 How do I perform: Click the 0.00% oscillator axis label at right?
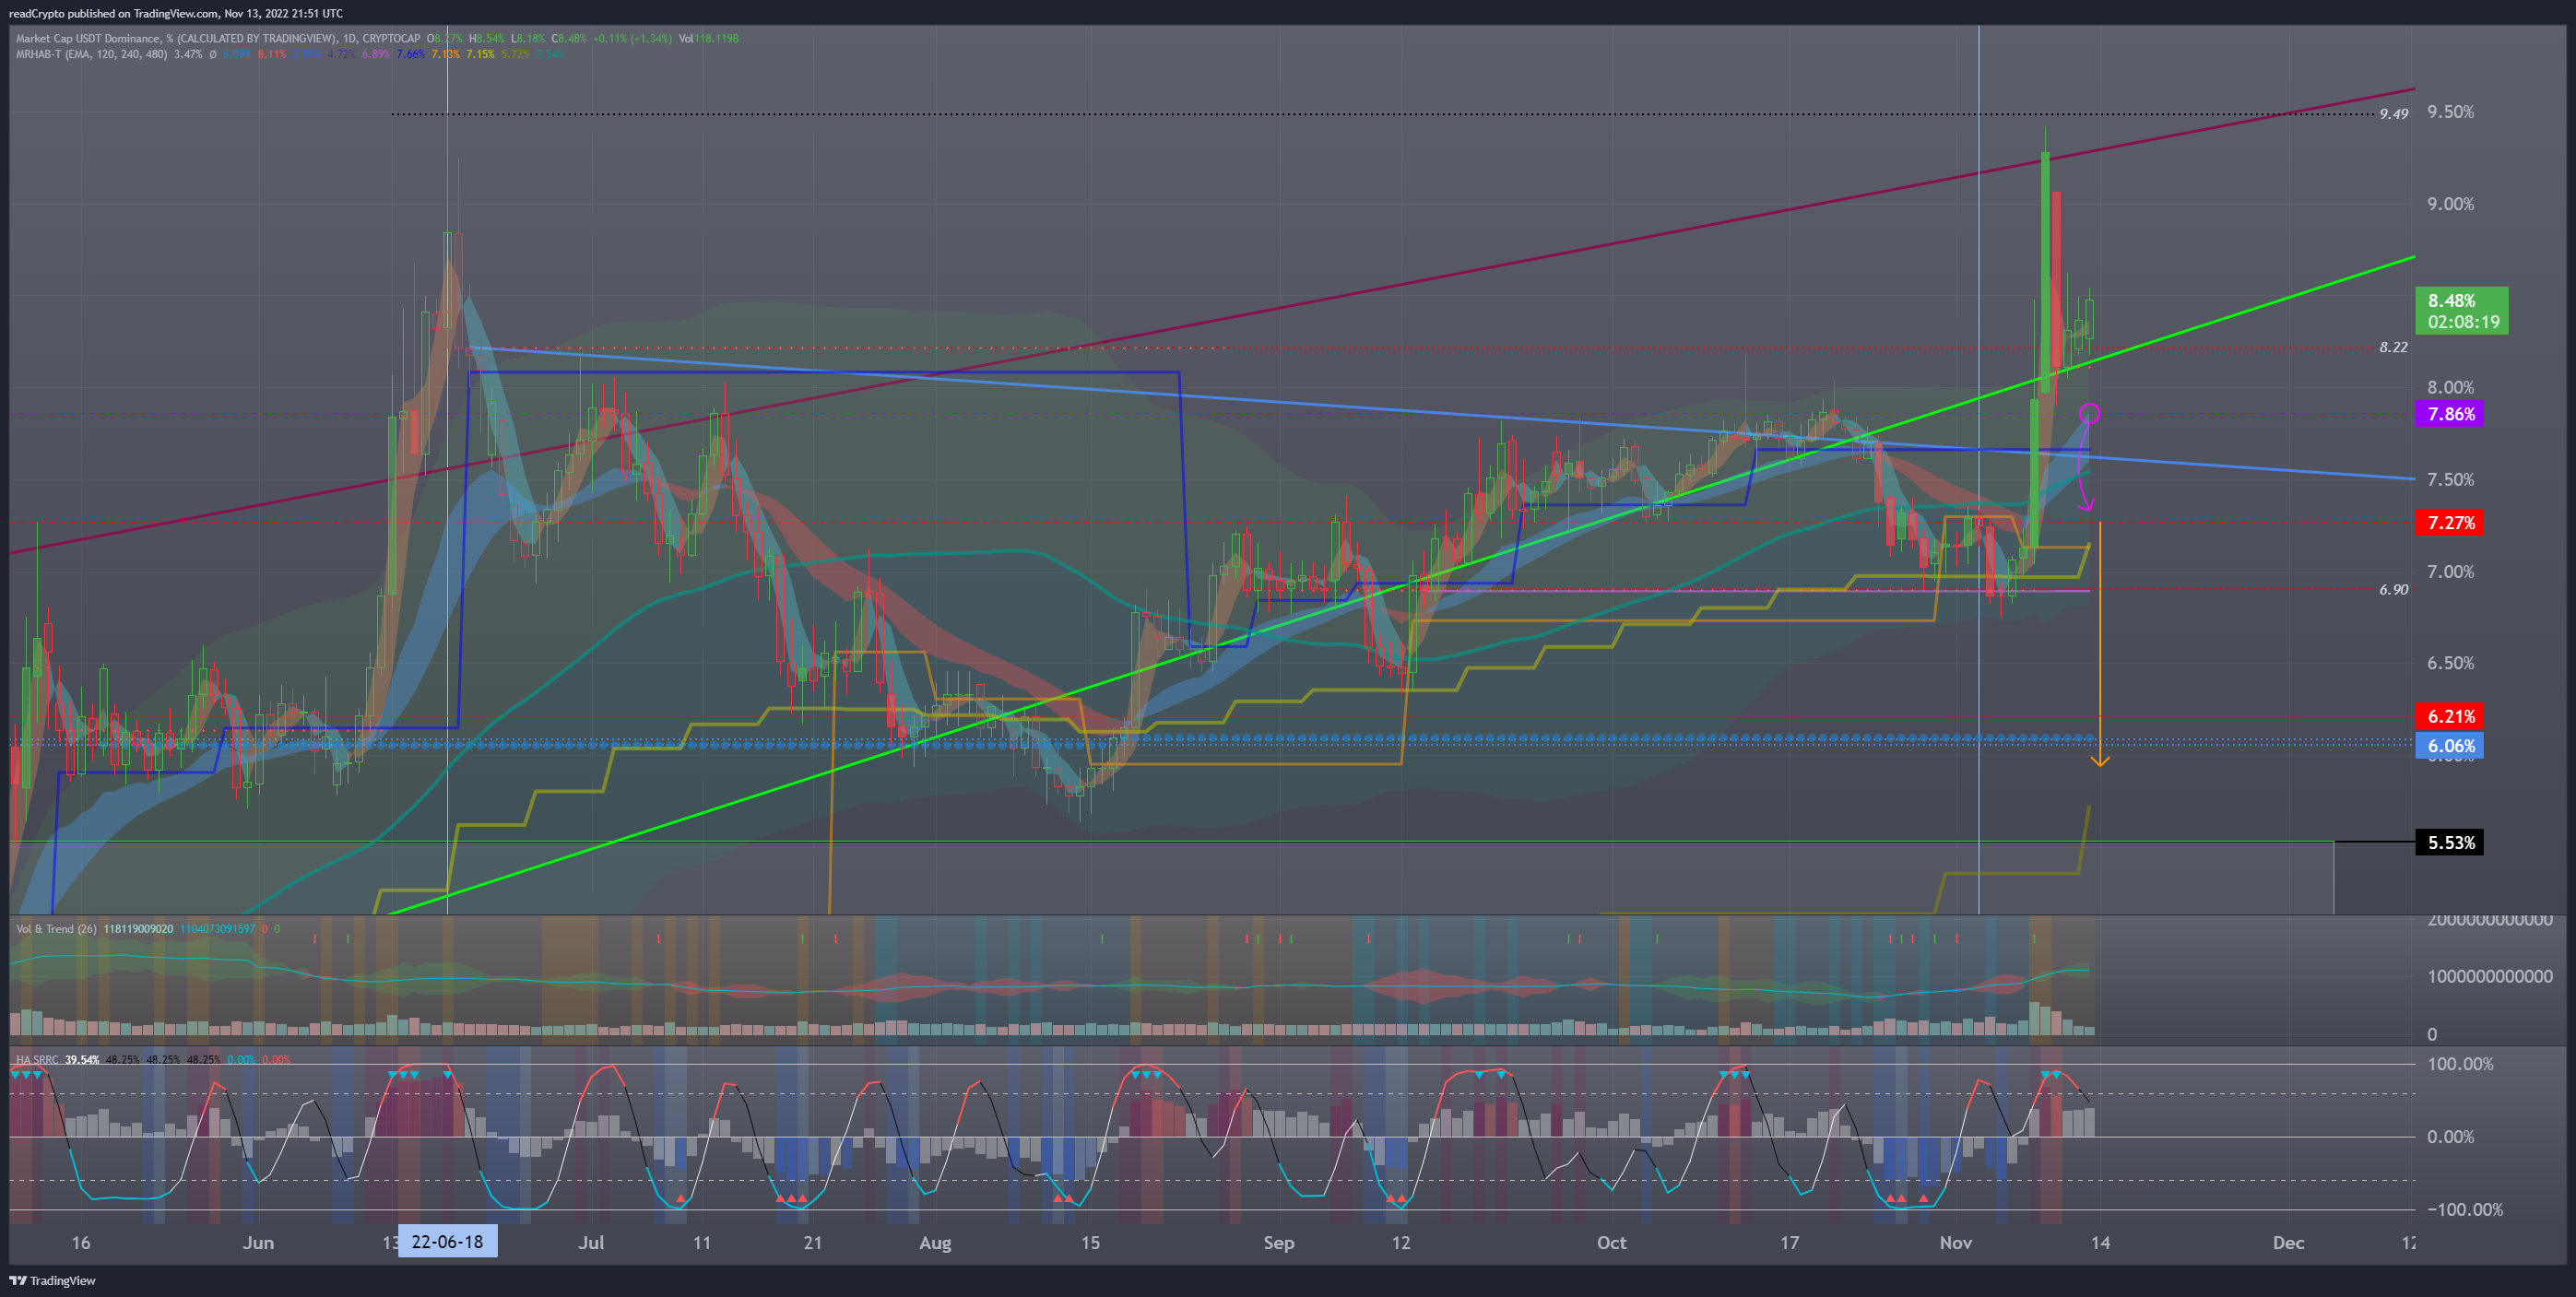click(2451, 1137)
